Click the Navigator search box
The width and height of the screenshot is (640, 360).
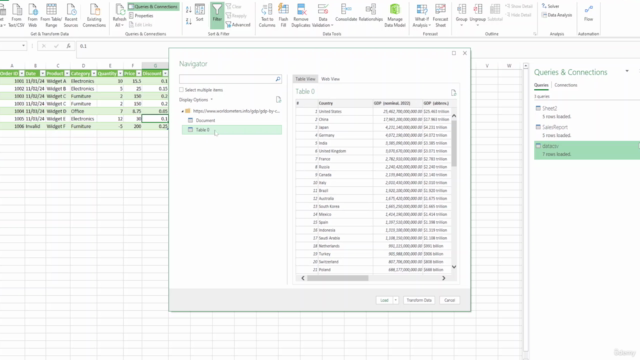[x=227, y=79]
